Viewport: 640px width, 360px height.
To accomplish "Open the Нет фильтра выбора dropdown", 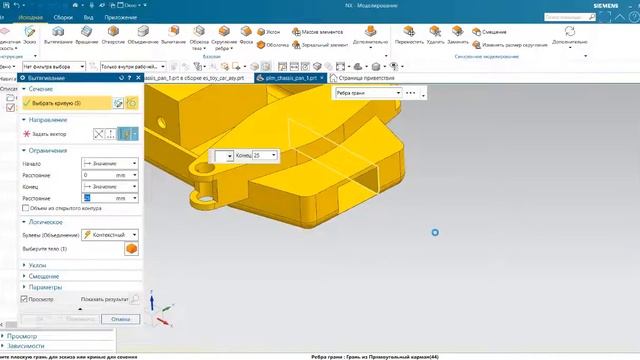I will coord(54,66).
